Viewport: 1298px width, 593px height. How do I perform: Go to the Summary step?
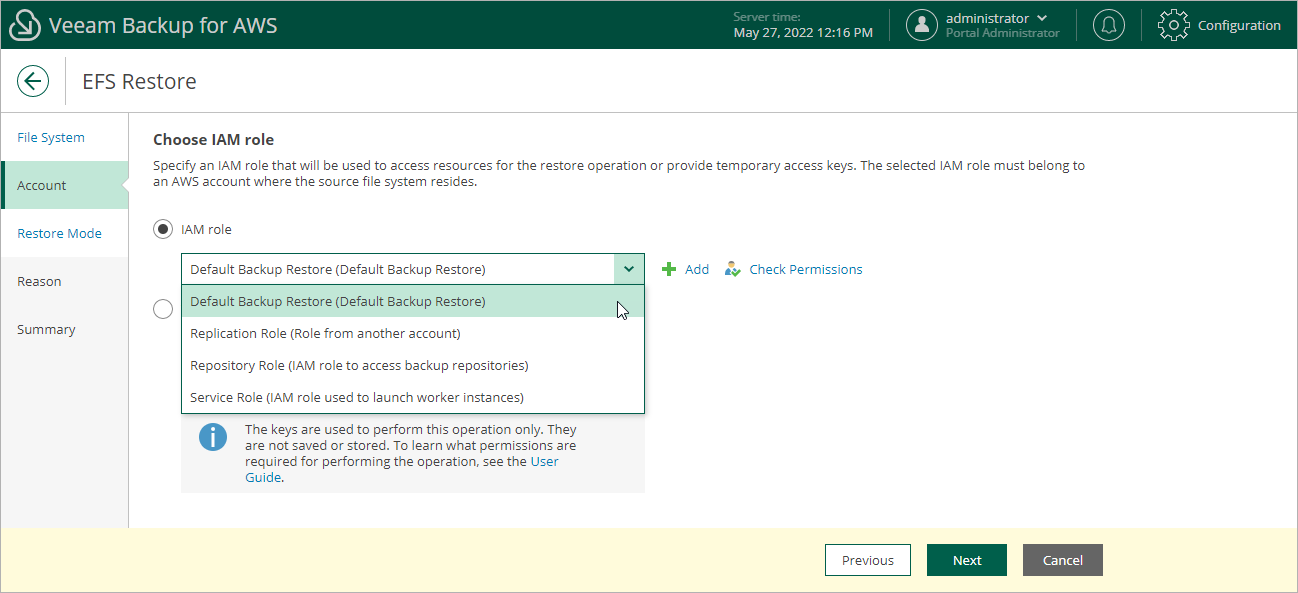click(x=46, y=329)
